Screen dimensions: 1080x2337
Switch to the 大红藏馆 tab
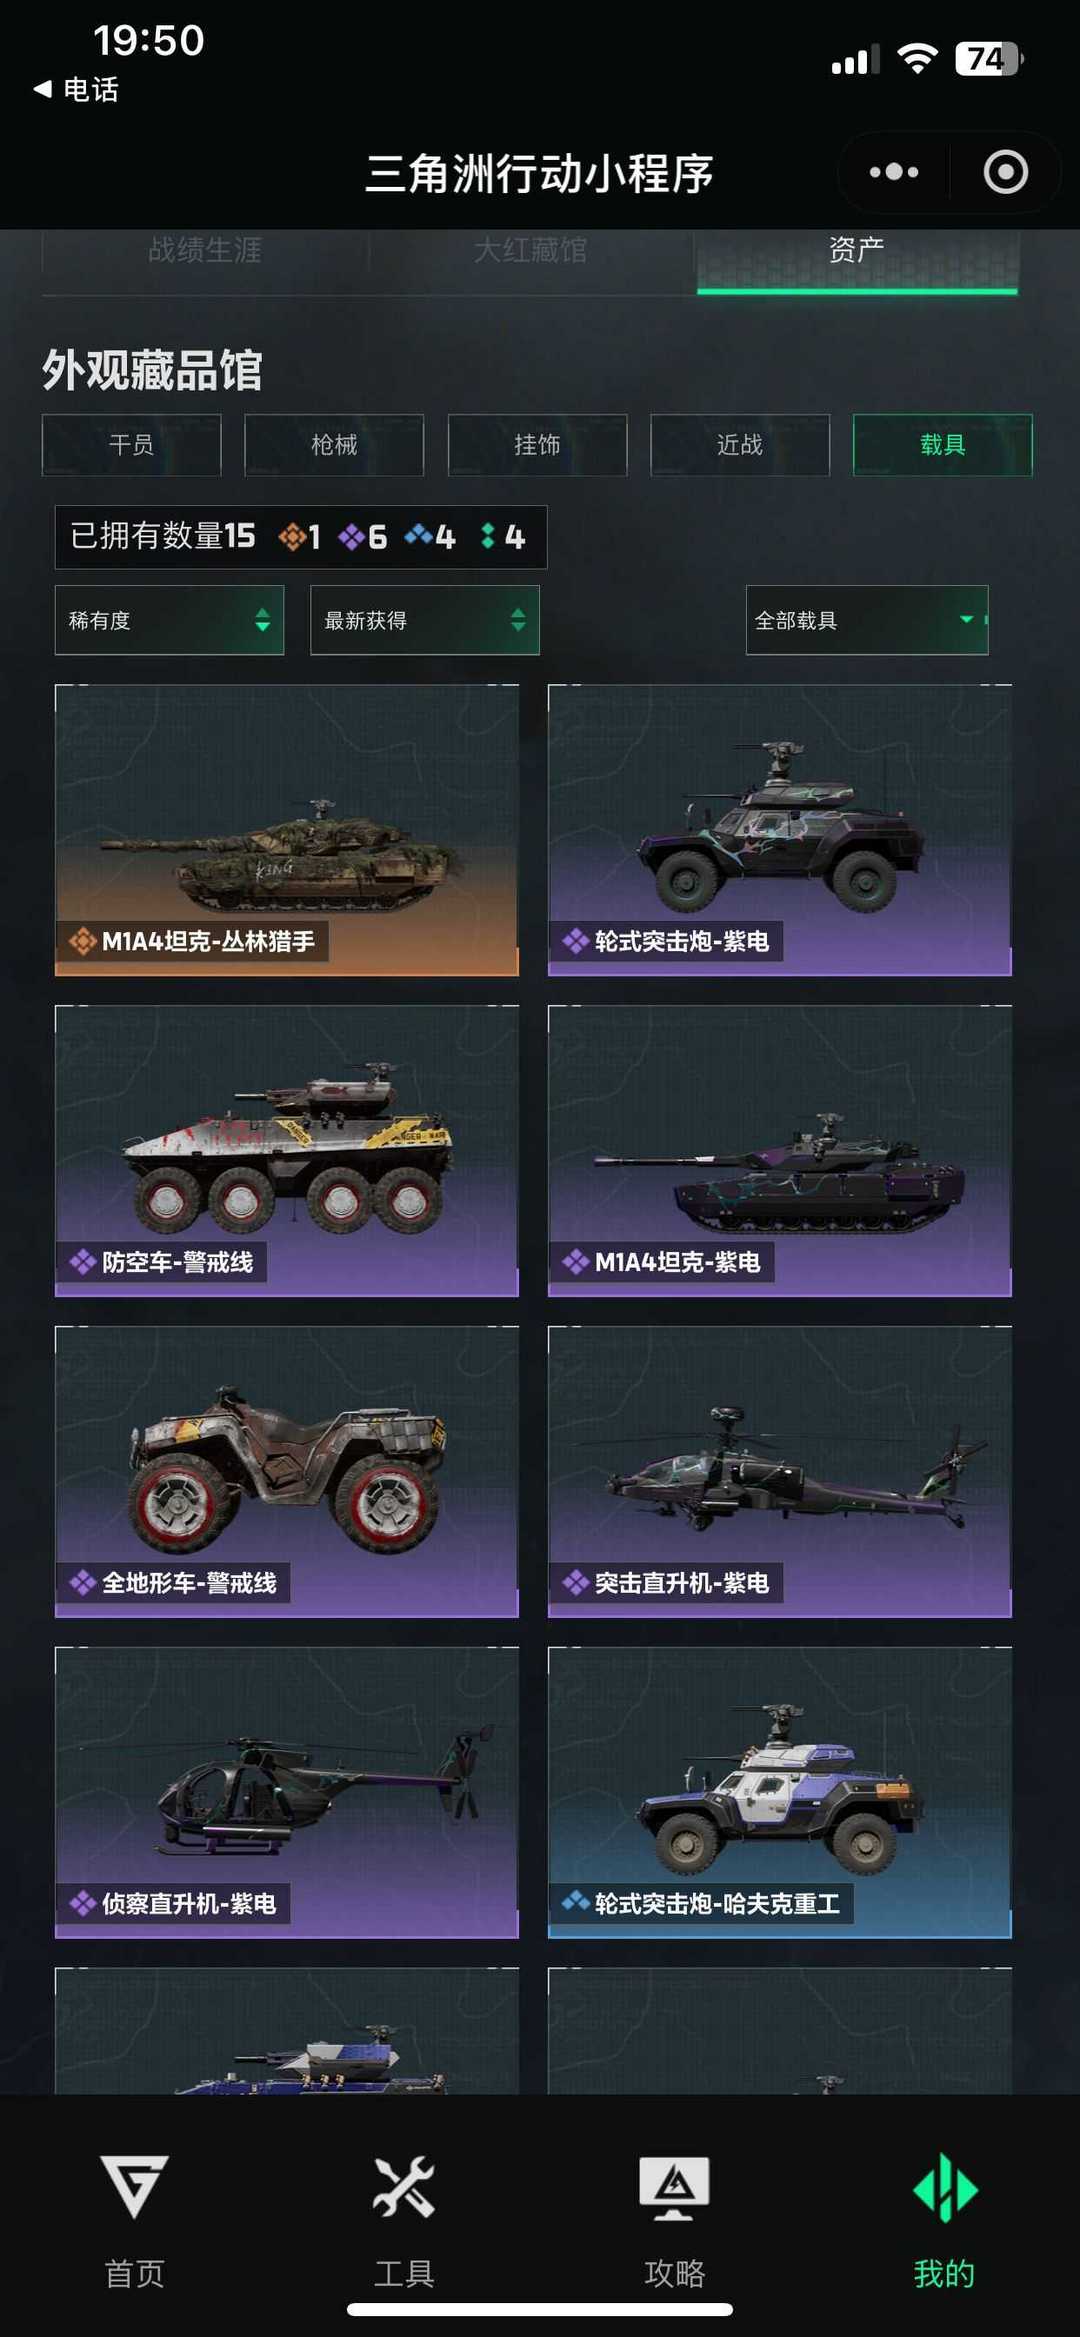pyautogui.click(x=530, y=250)
